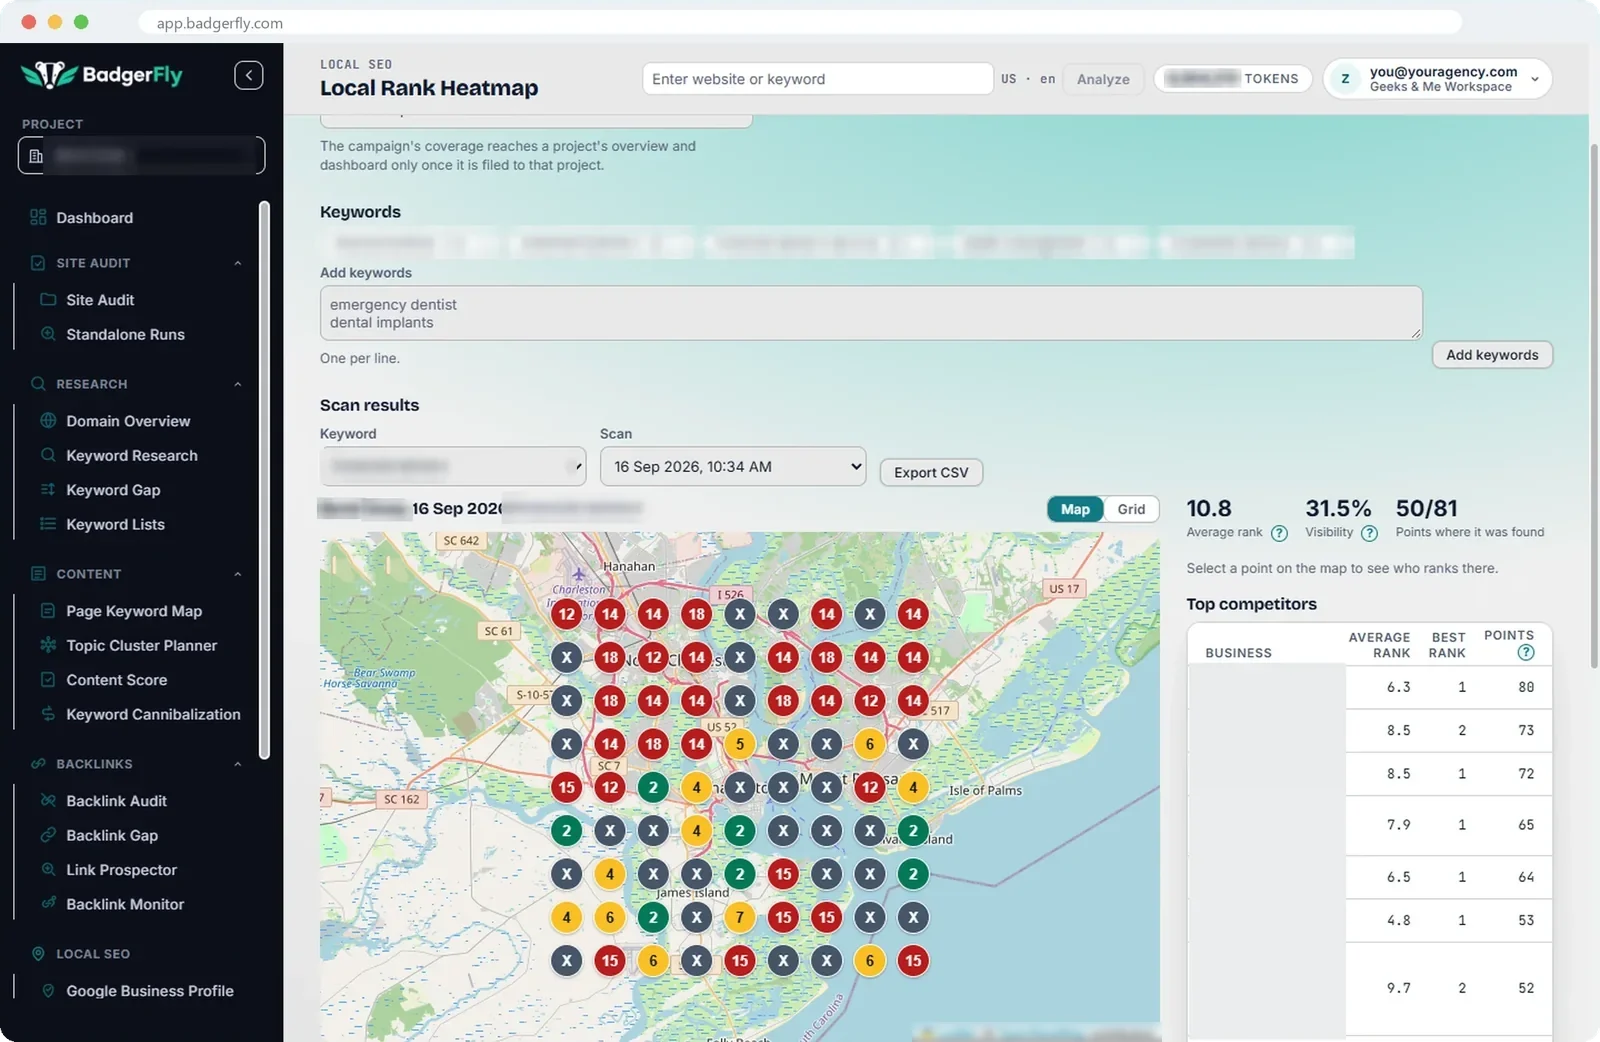Open Keyword Cannibalization
The height and width of the screenshot is (1042, 1600).
tap(153, 714)
